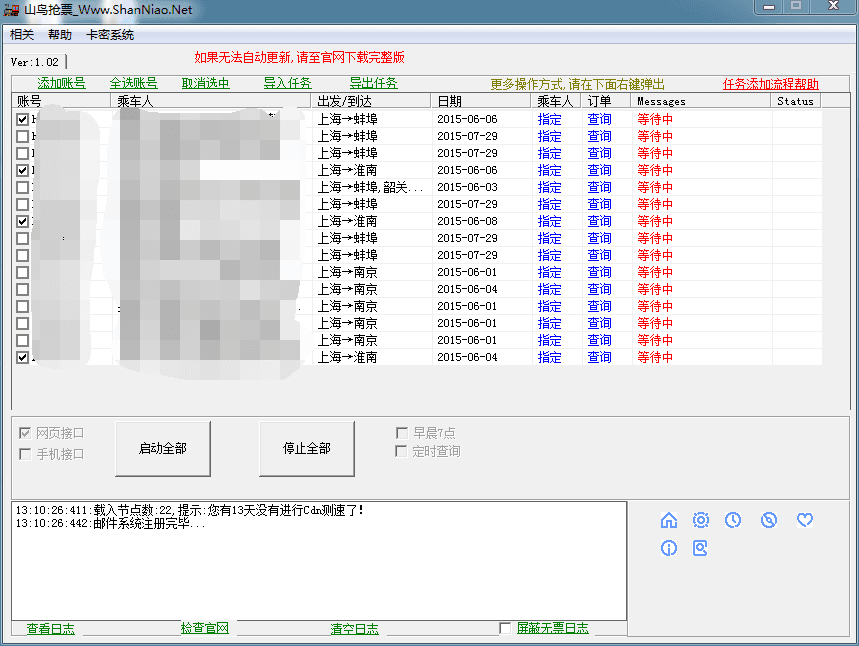The height and width of the screenshot is (646, 859).
Task: Open the settings gear icon
Action: [x=701, y=520]
